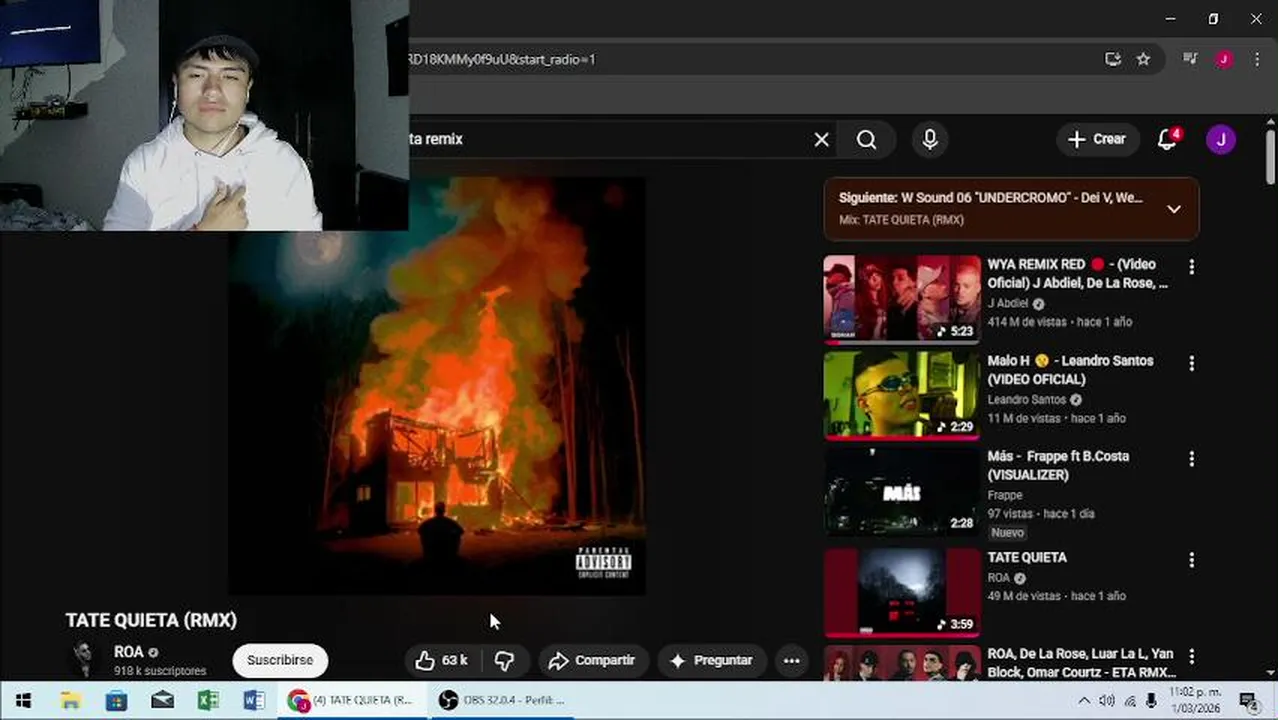Screen dimensions: 1278x720
Task: Open Excel from the taskbar
Action: tap(208, 700)
